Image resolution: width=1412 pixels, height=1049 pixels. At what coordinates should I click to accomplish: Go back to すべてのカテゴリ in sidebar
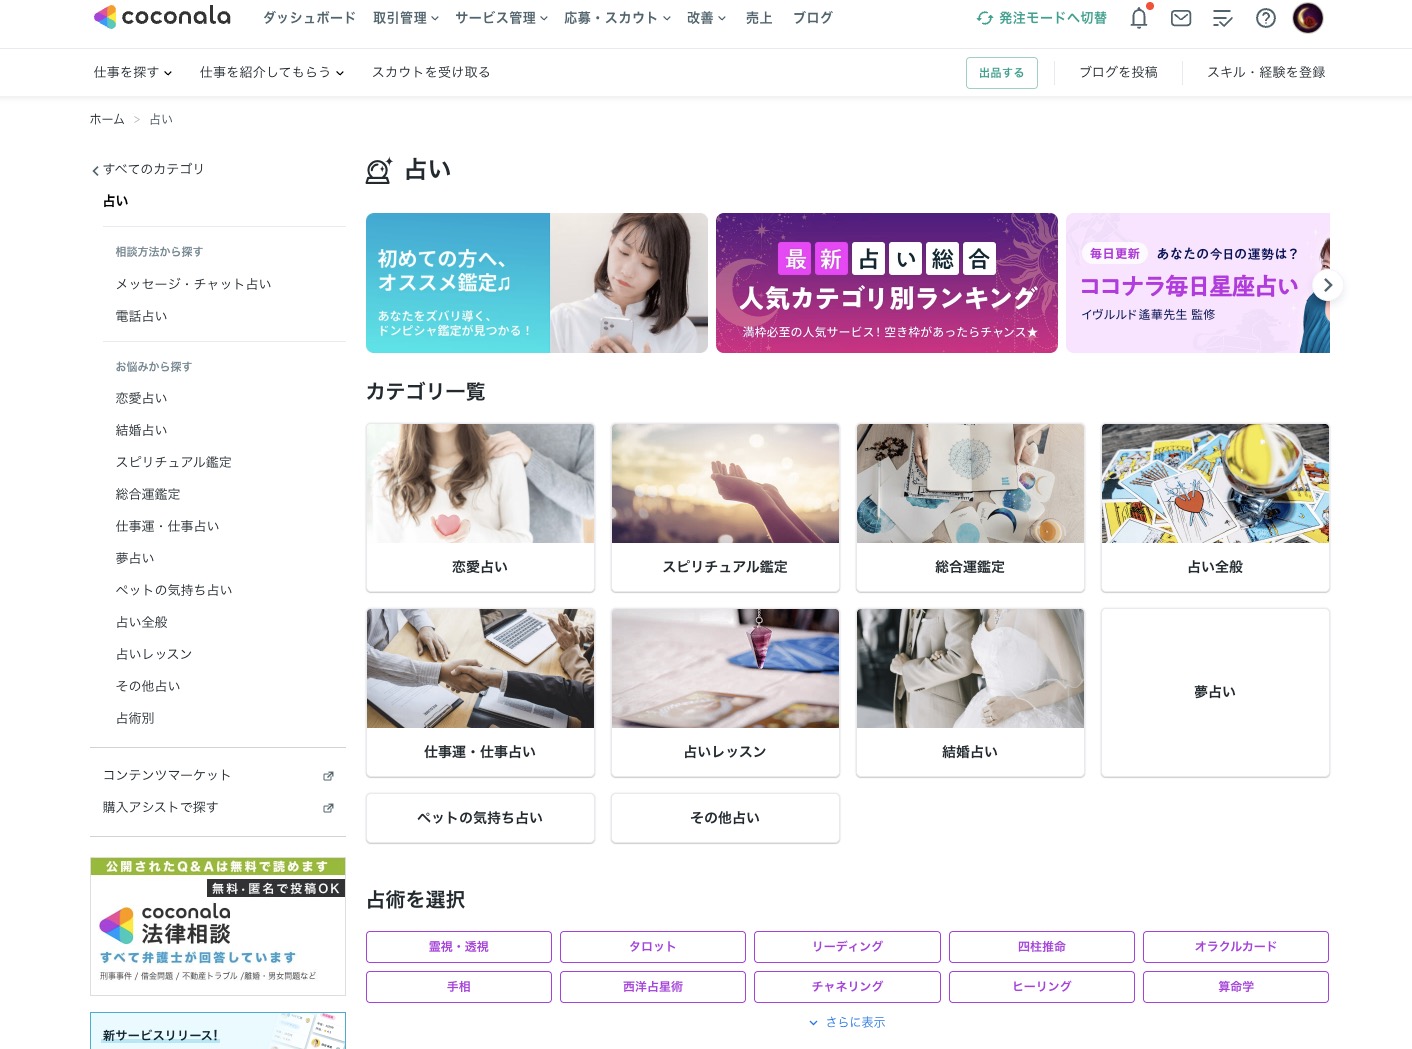pyautogui.click(x=148, y=169)
